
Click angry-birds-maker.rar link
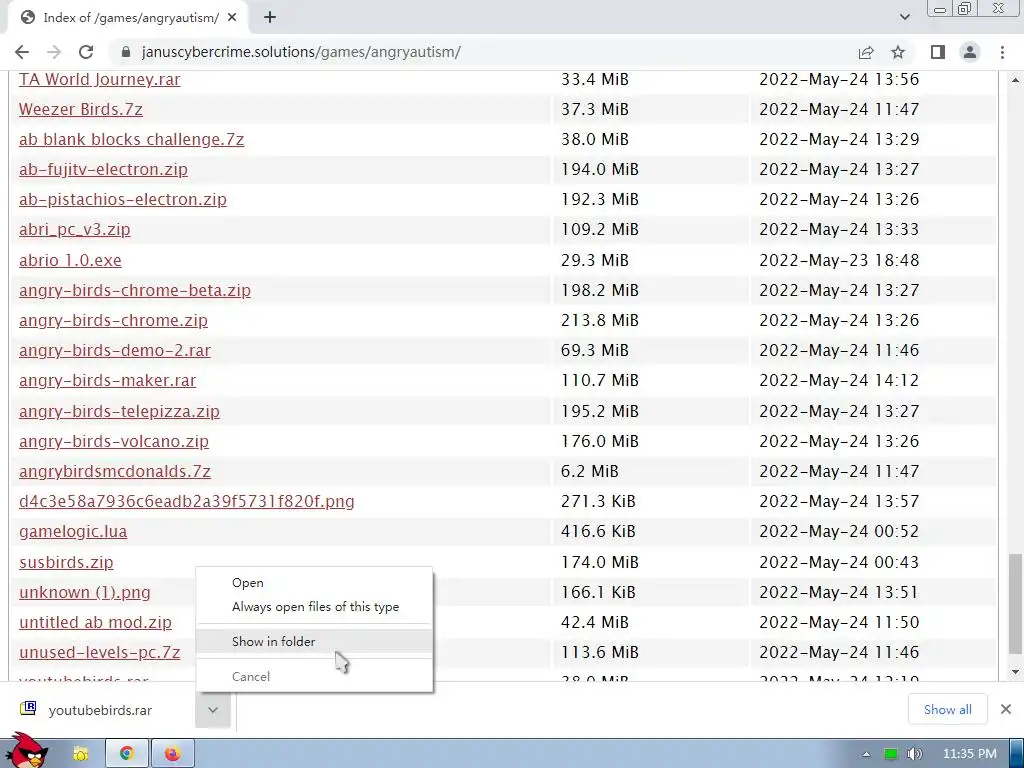107,380
